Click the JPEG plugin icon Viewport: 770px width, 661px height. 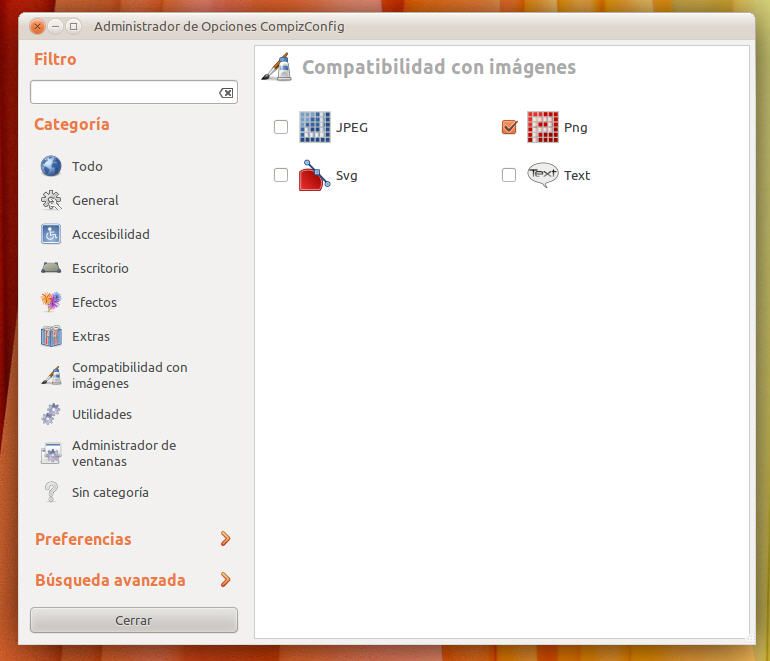click(314, 127)
